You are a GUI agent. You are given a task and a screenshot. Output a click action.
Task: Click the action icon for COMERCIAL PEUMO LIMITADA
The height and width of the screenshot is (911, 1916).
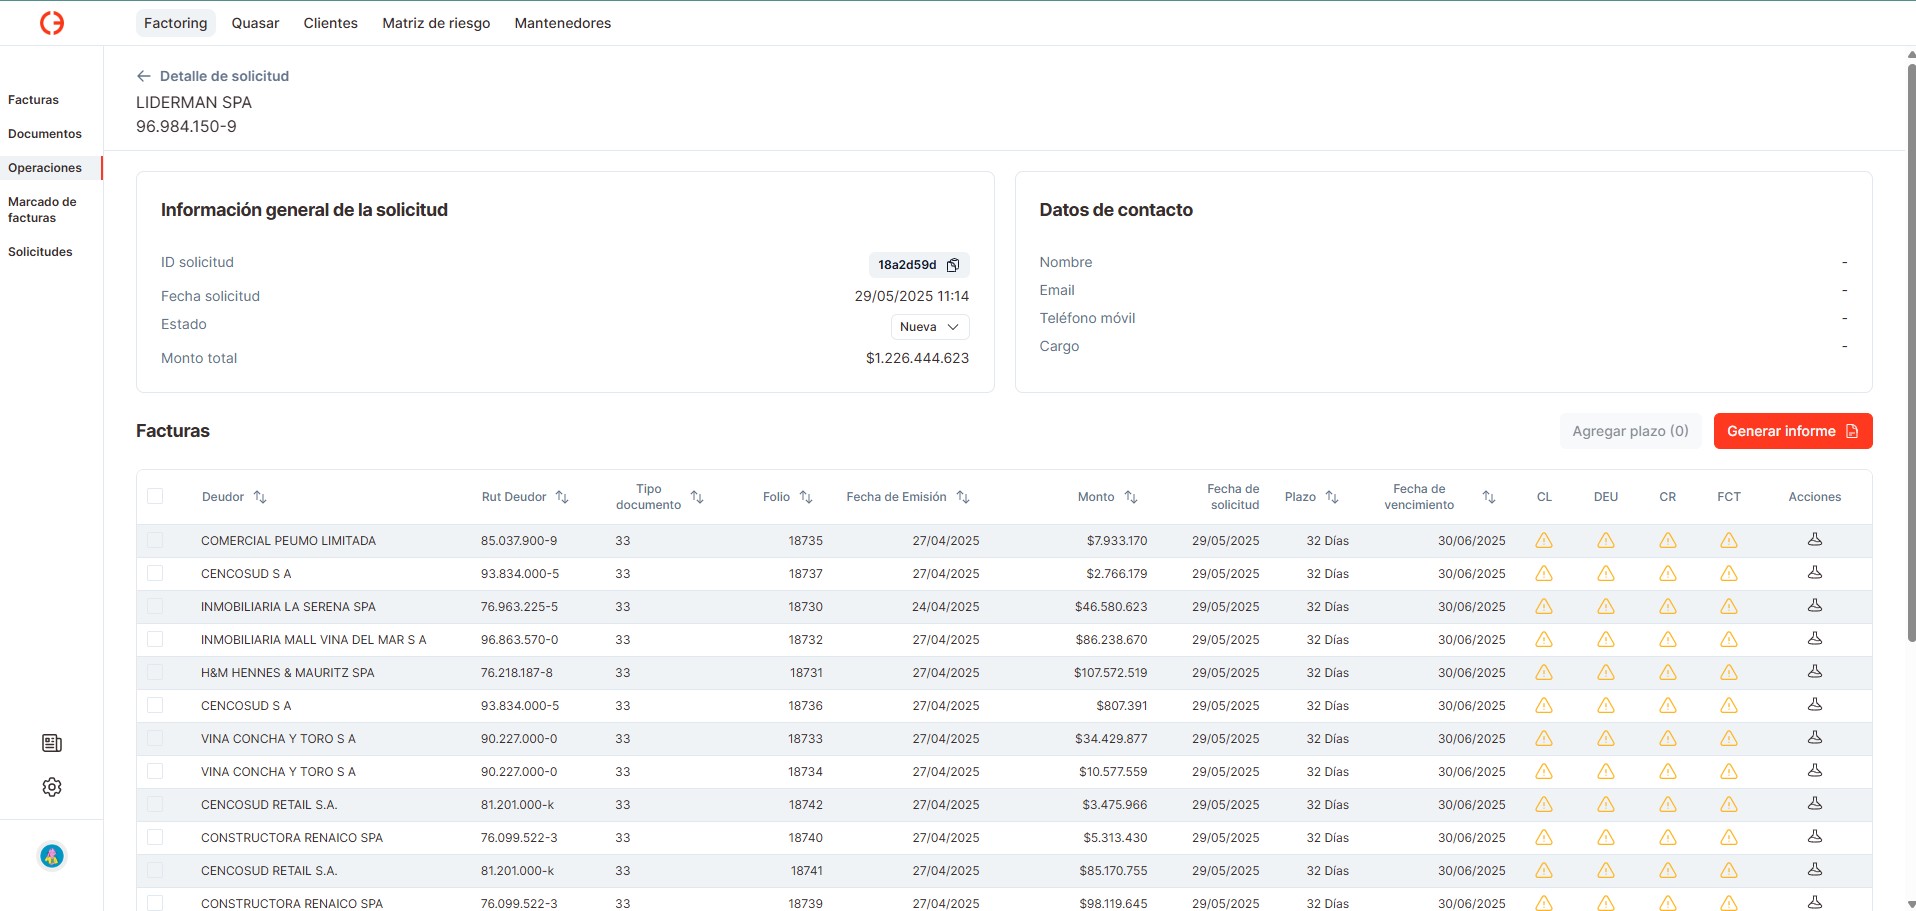[1814, 540]
